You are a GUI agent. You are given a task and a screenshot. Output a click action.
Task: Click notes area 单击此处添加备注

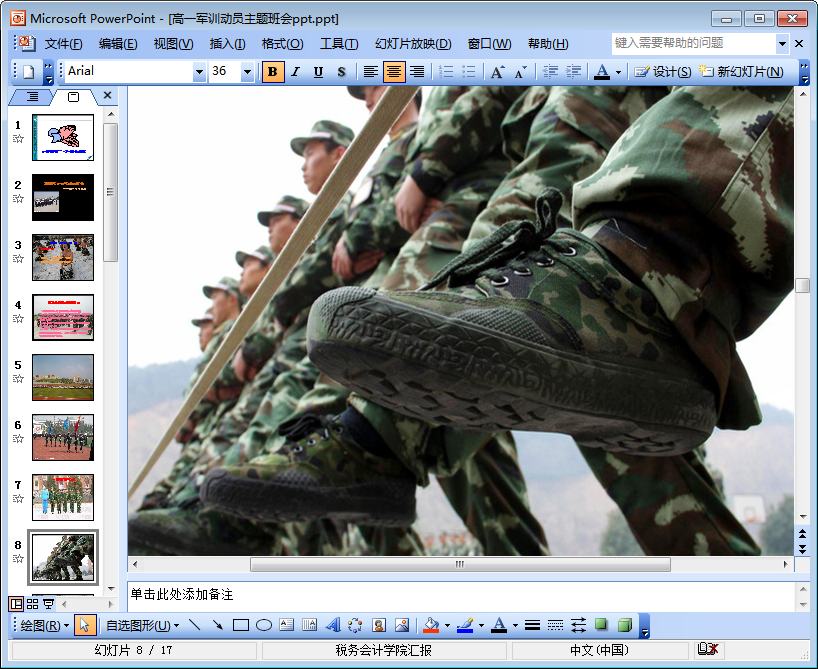(182, 594)
